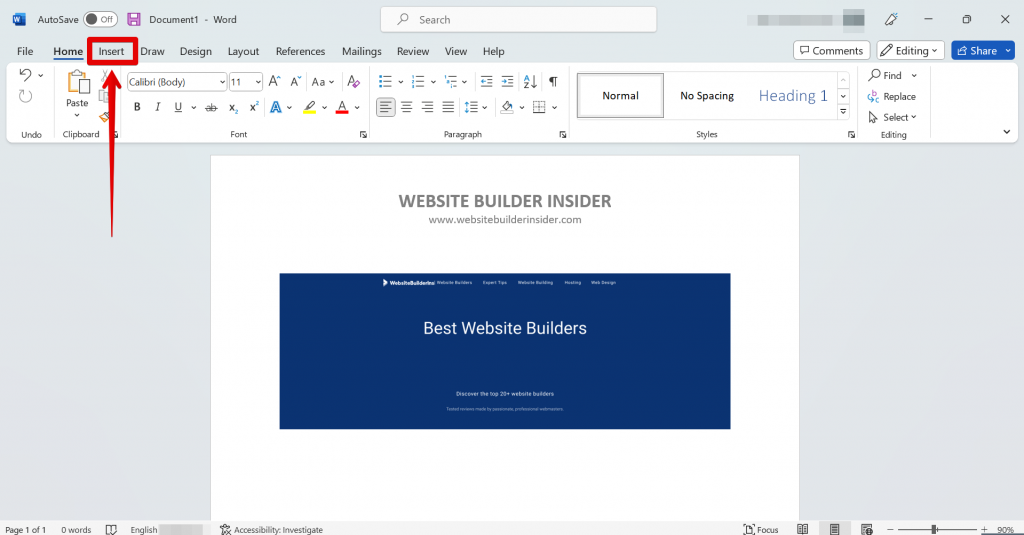Align text left

(x=386, y=107)
